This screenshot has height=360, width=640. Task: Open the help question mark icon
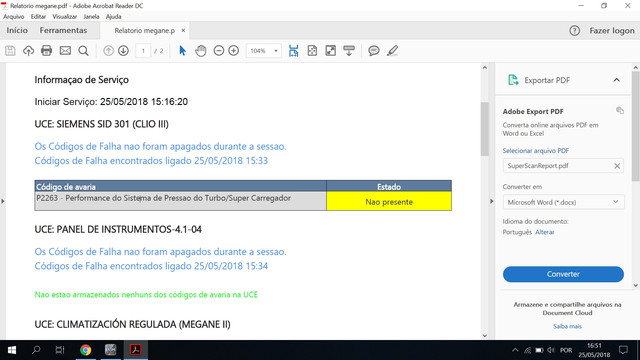click(575, 31)
